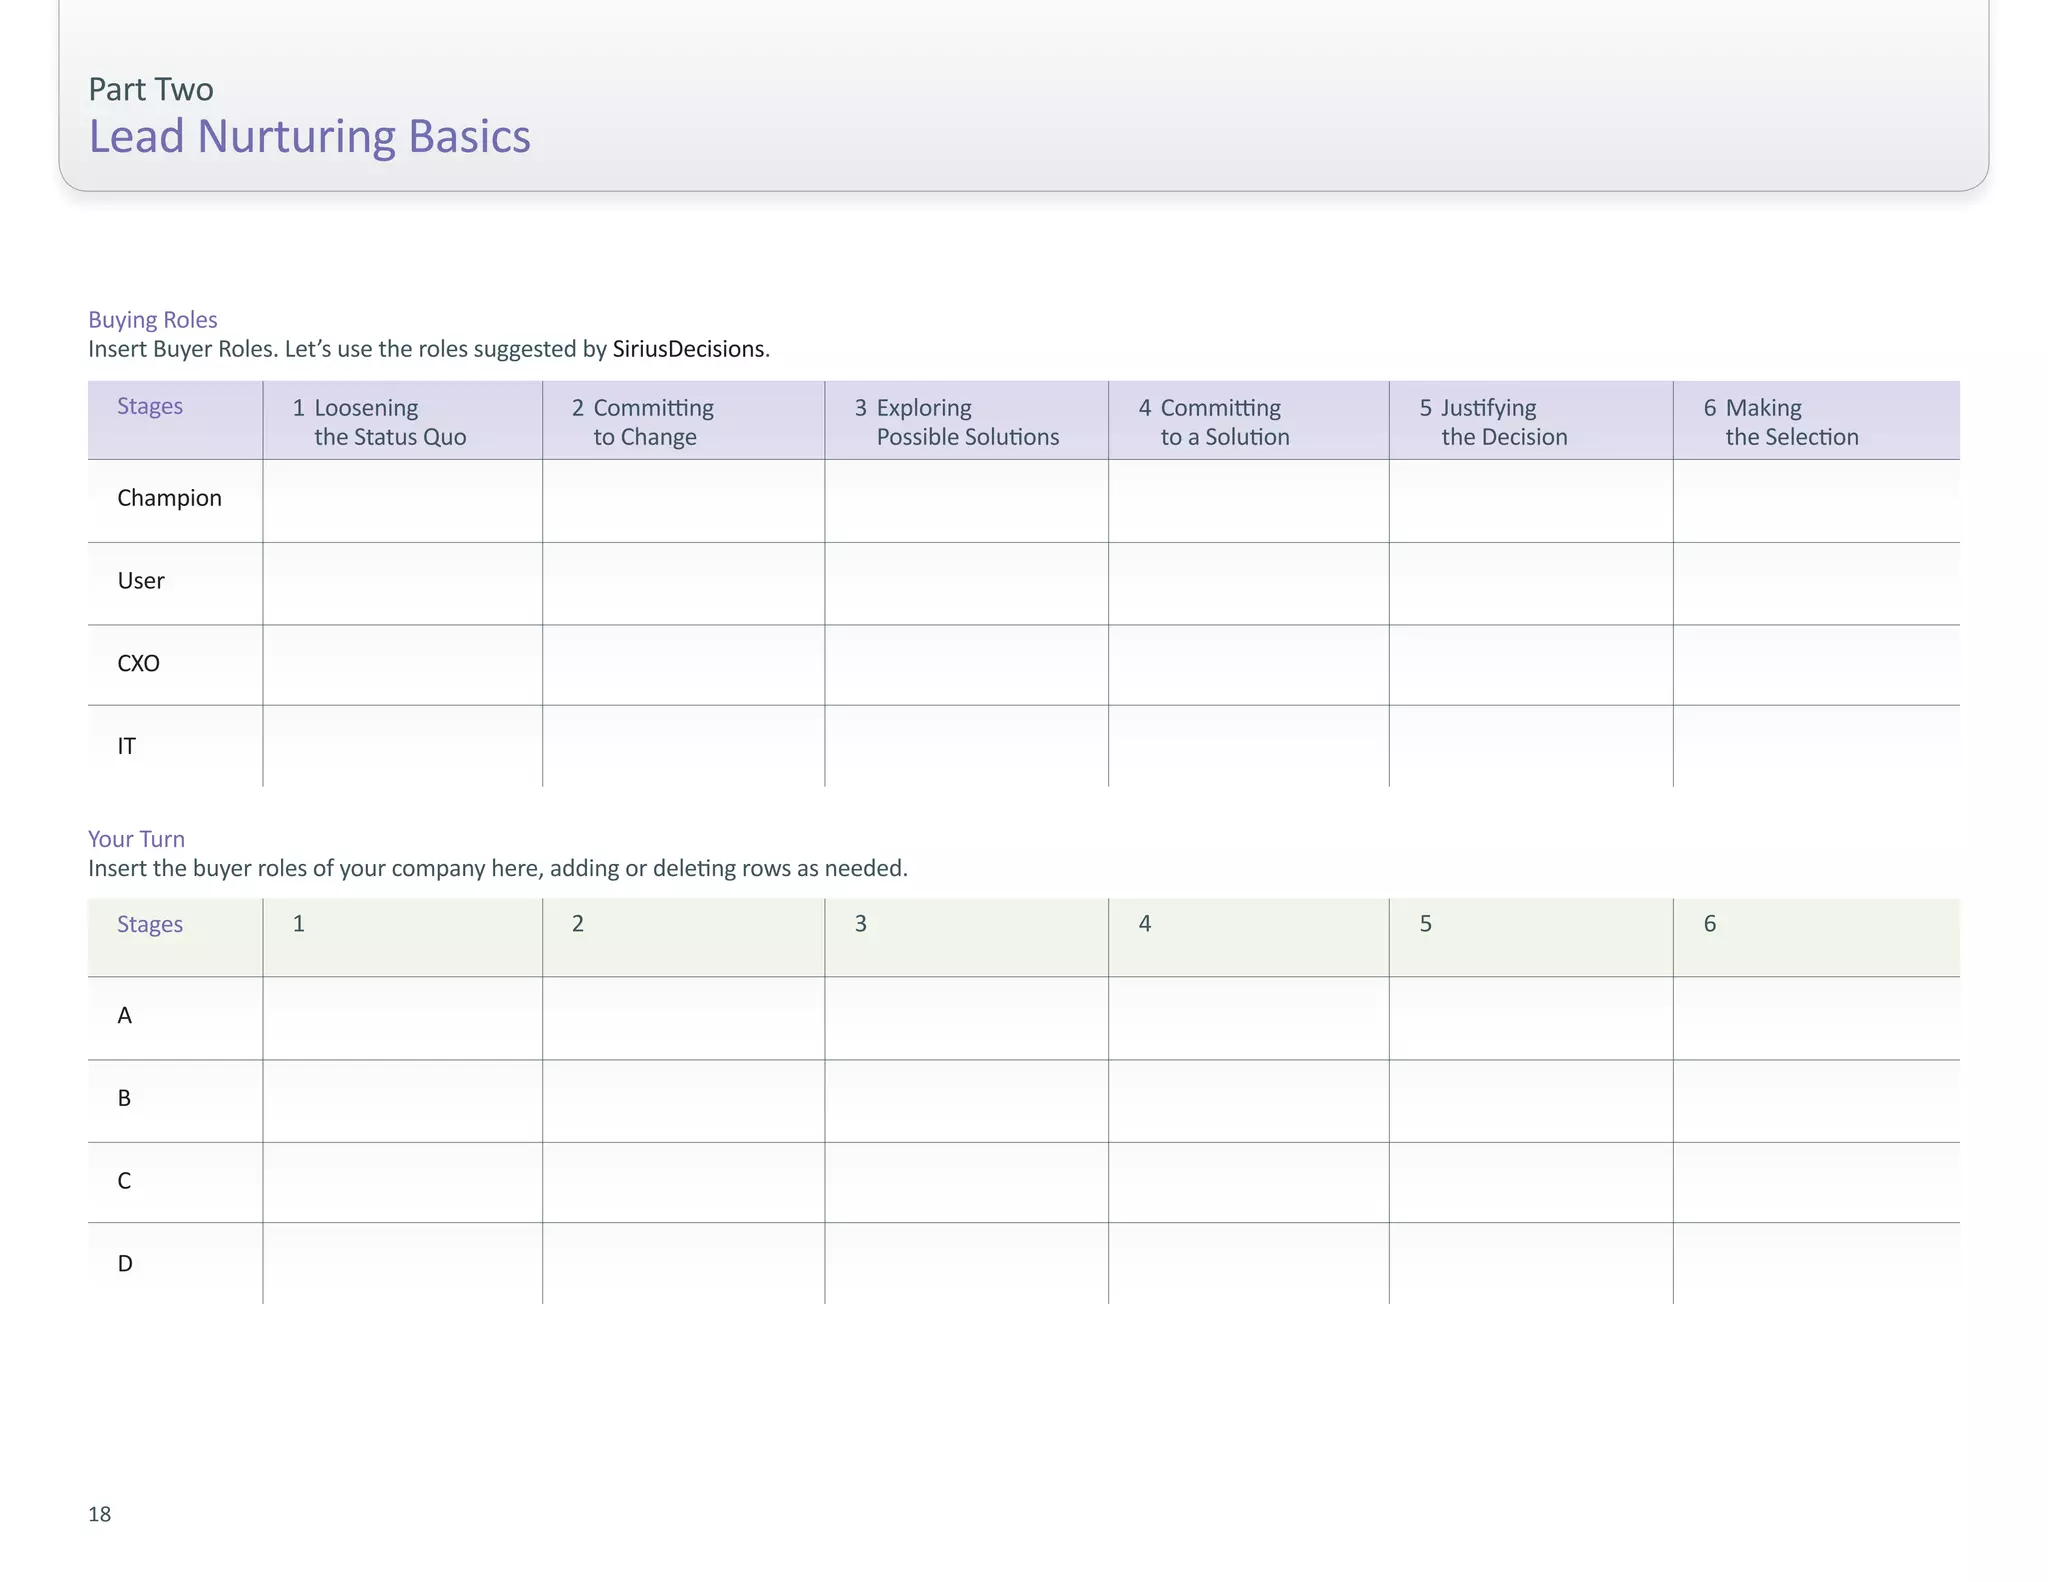Select the '1 Loosening the Status Quo' column header
Viewport: 2048px width, 1582px height.
(403, 421)
